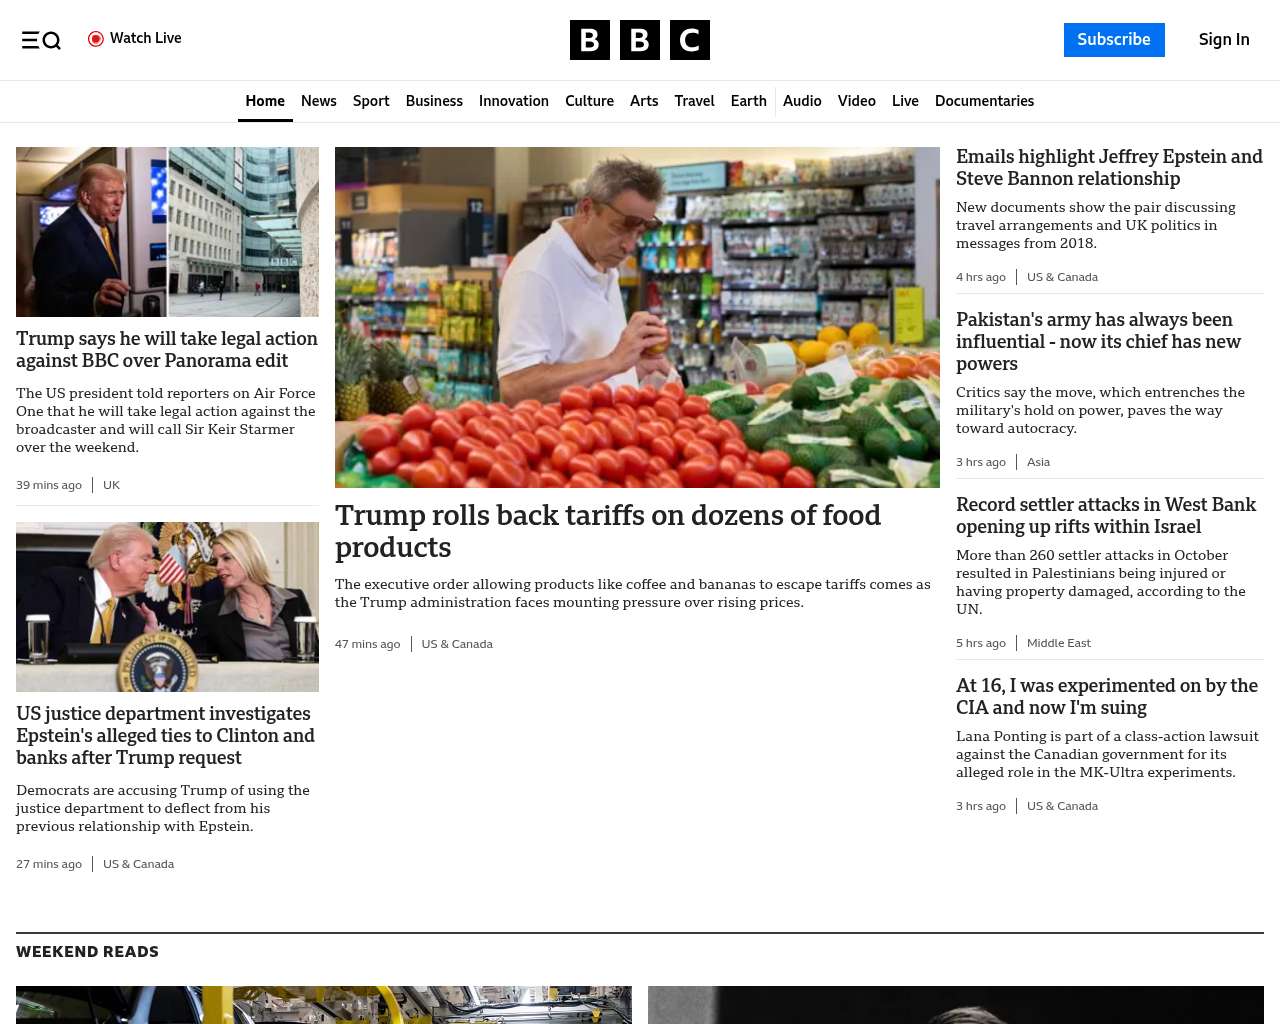This screenshot has height=1024, width=1280.
Task: Click the Asia category tag
Action: coord(1038,462)
